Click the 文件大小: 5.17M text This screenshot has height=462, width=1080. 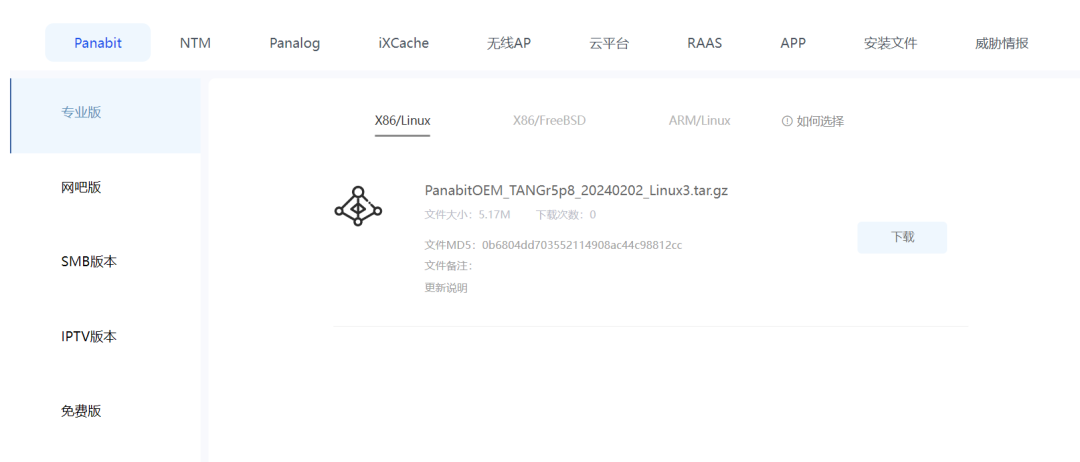click(467, 215)
